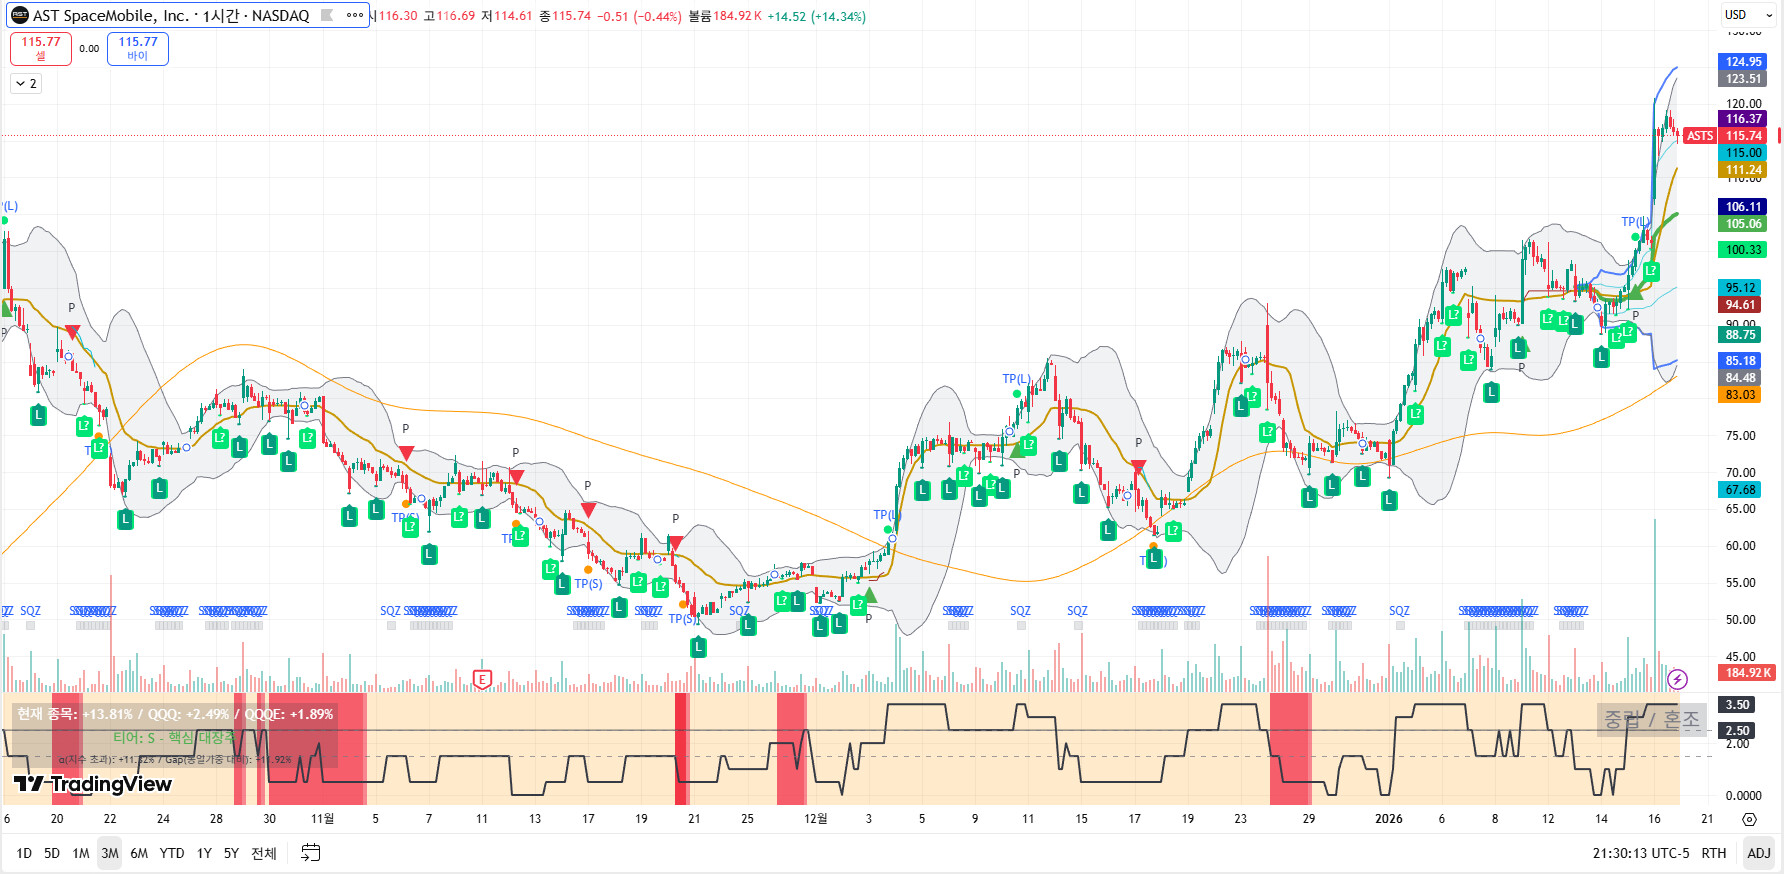Click the 중립 / 혼조 status label

pyautogui.click(x=1652, y=719)
